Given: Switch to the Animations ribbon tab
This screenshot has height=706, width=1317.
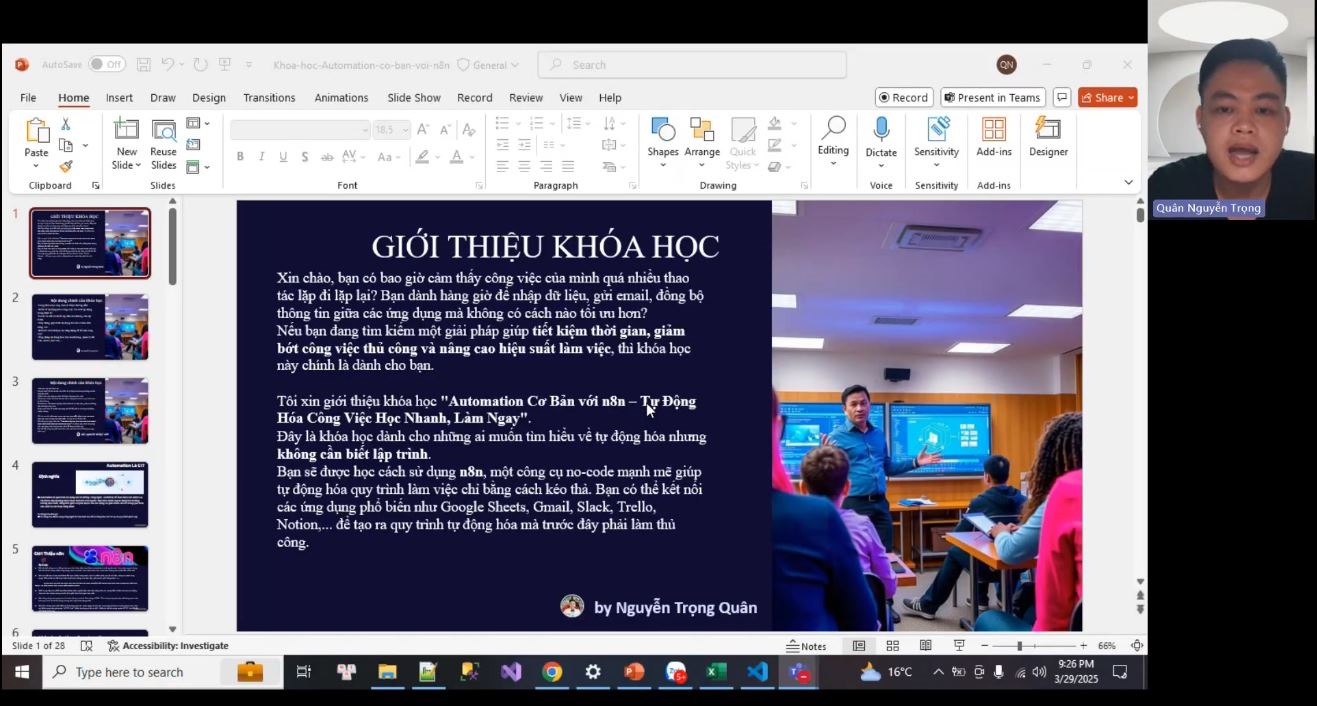Looking at the screenshot, I should click(x=341, y=97).
